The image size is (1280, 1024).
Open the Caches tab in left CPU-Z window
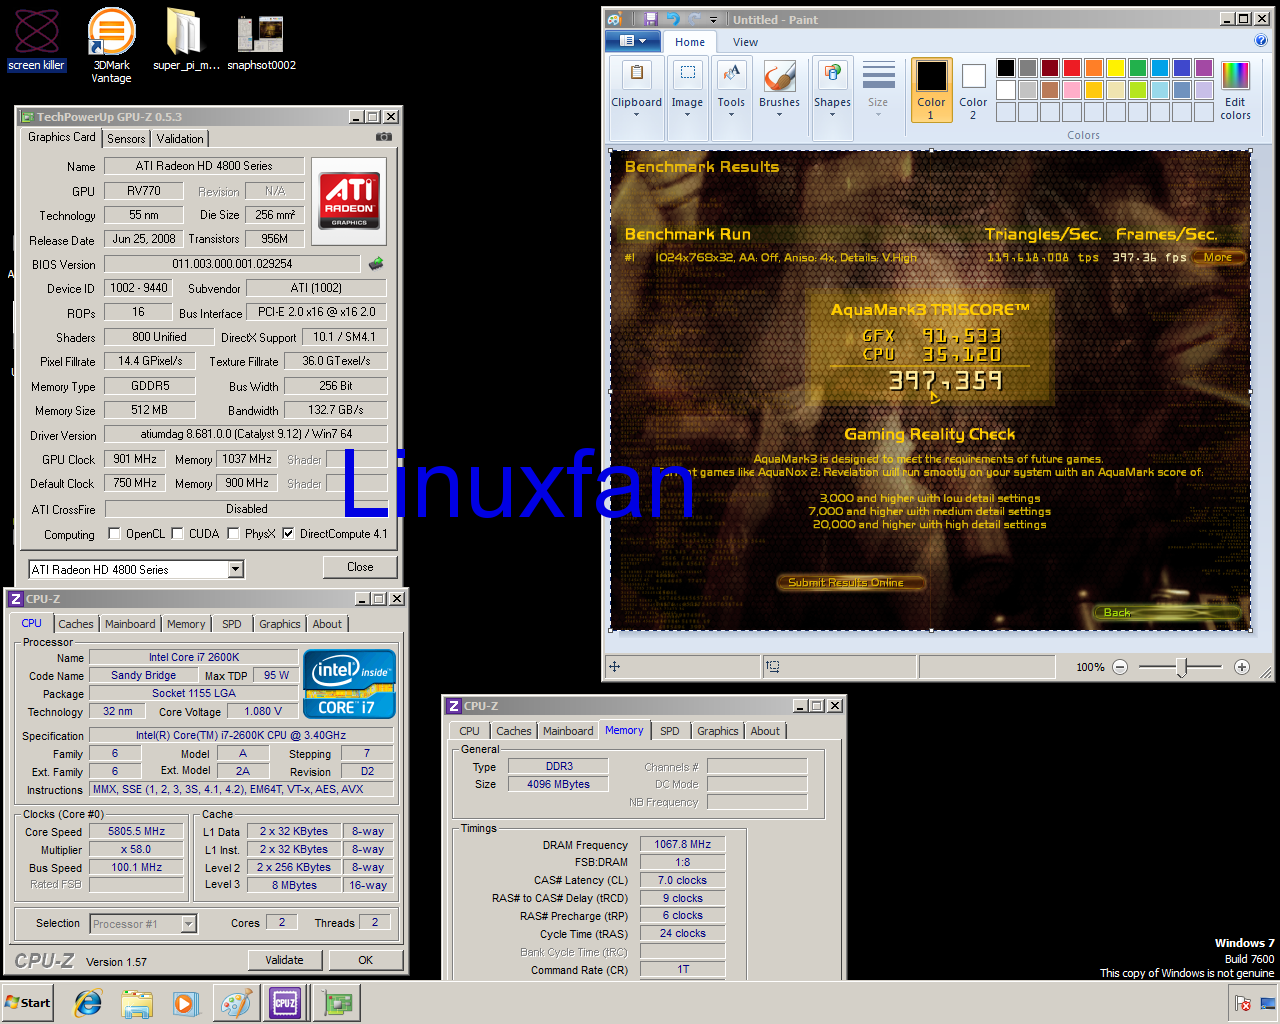[x=76, y=624]
